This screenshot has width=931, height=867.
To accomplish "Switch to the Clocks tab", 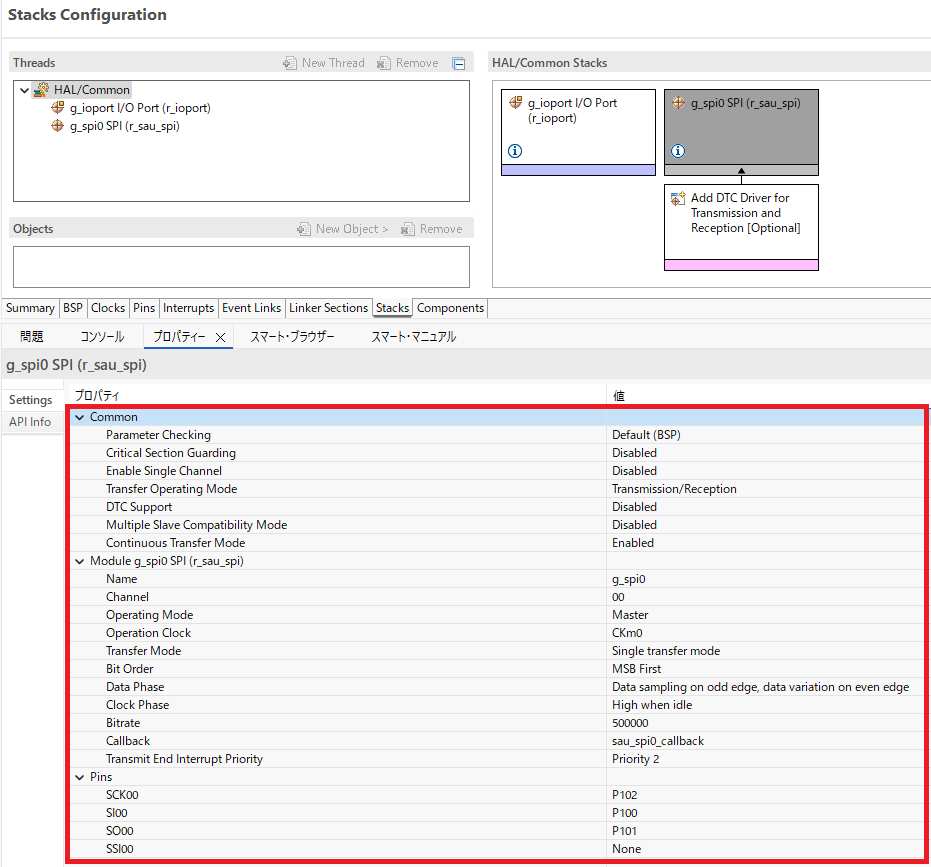I will 108,308.
